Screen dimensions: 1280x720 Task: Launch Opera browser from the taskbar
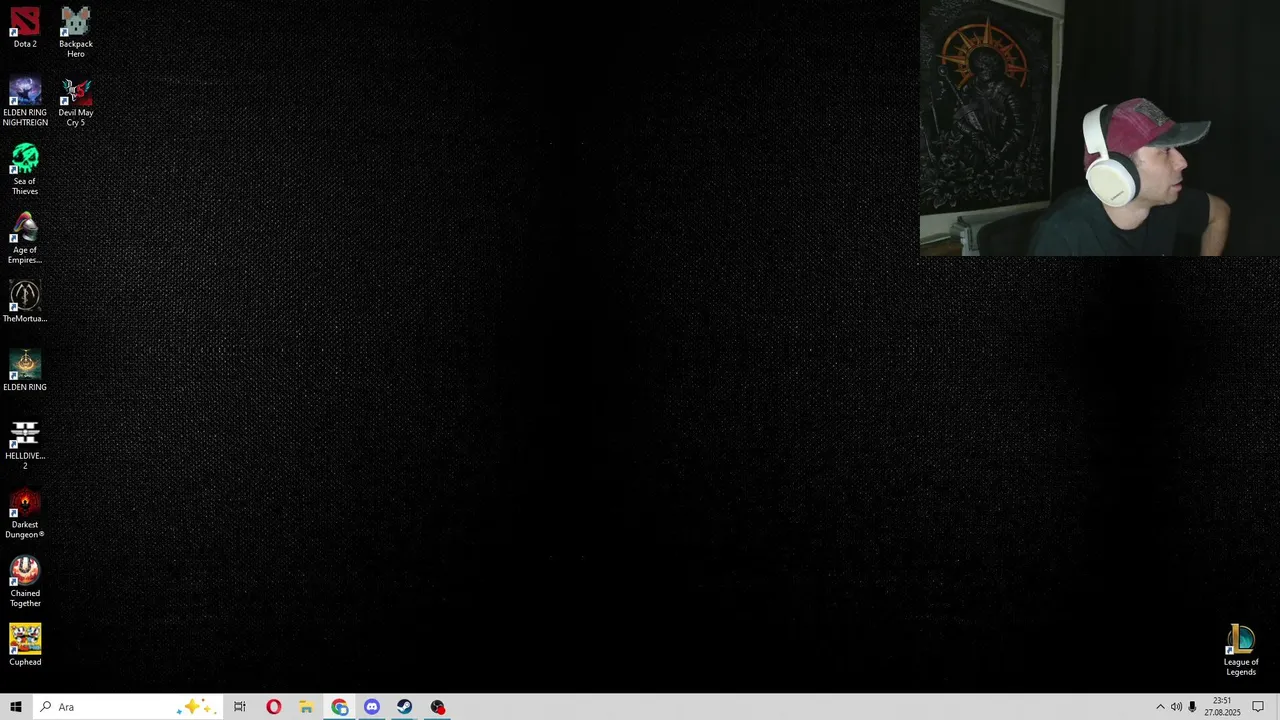tap(273, 707)
